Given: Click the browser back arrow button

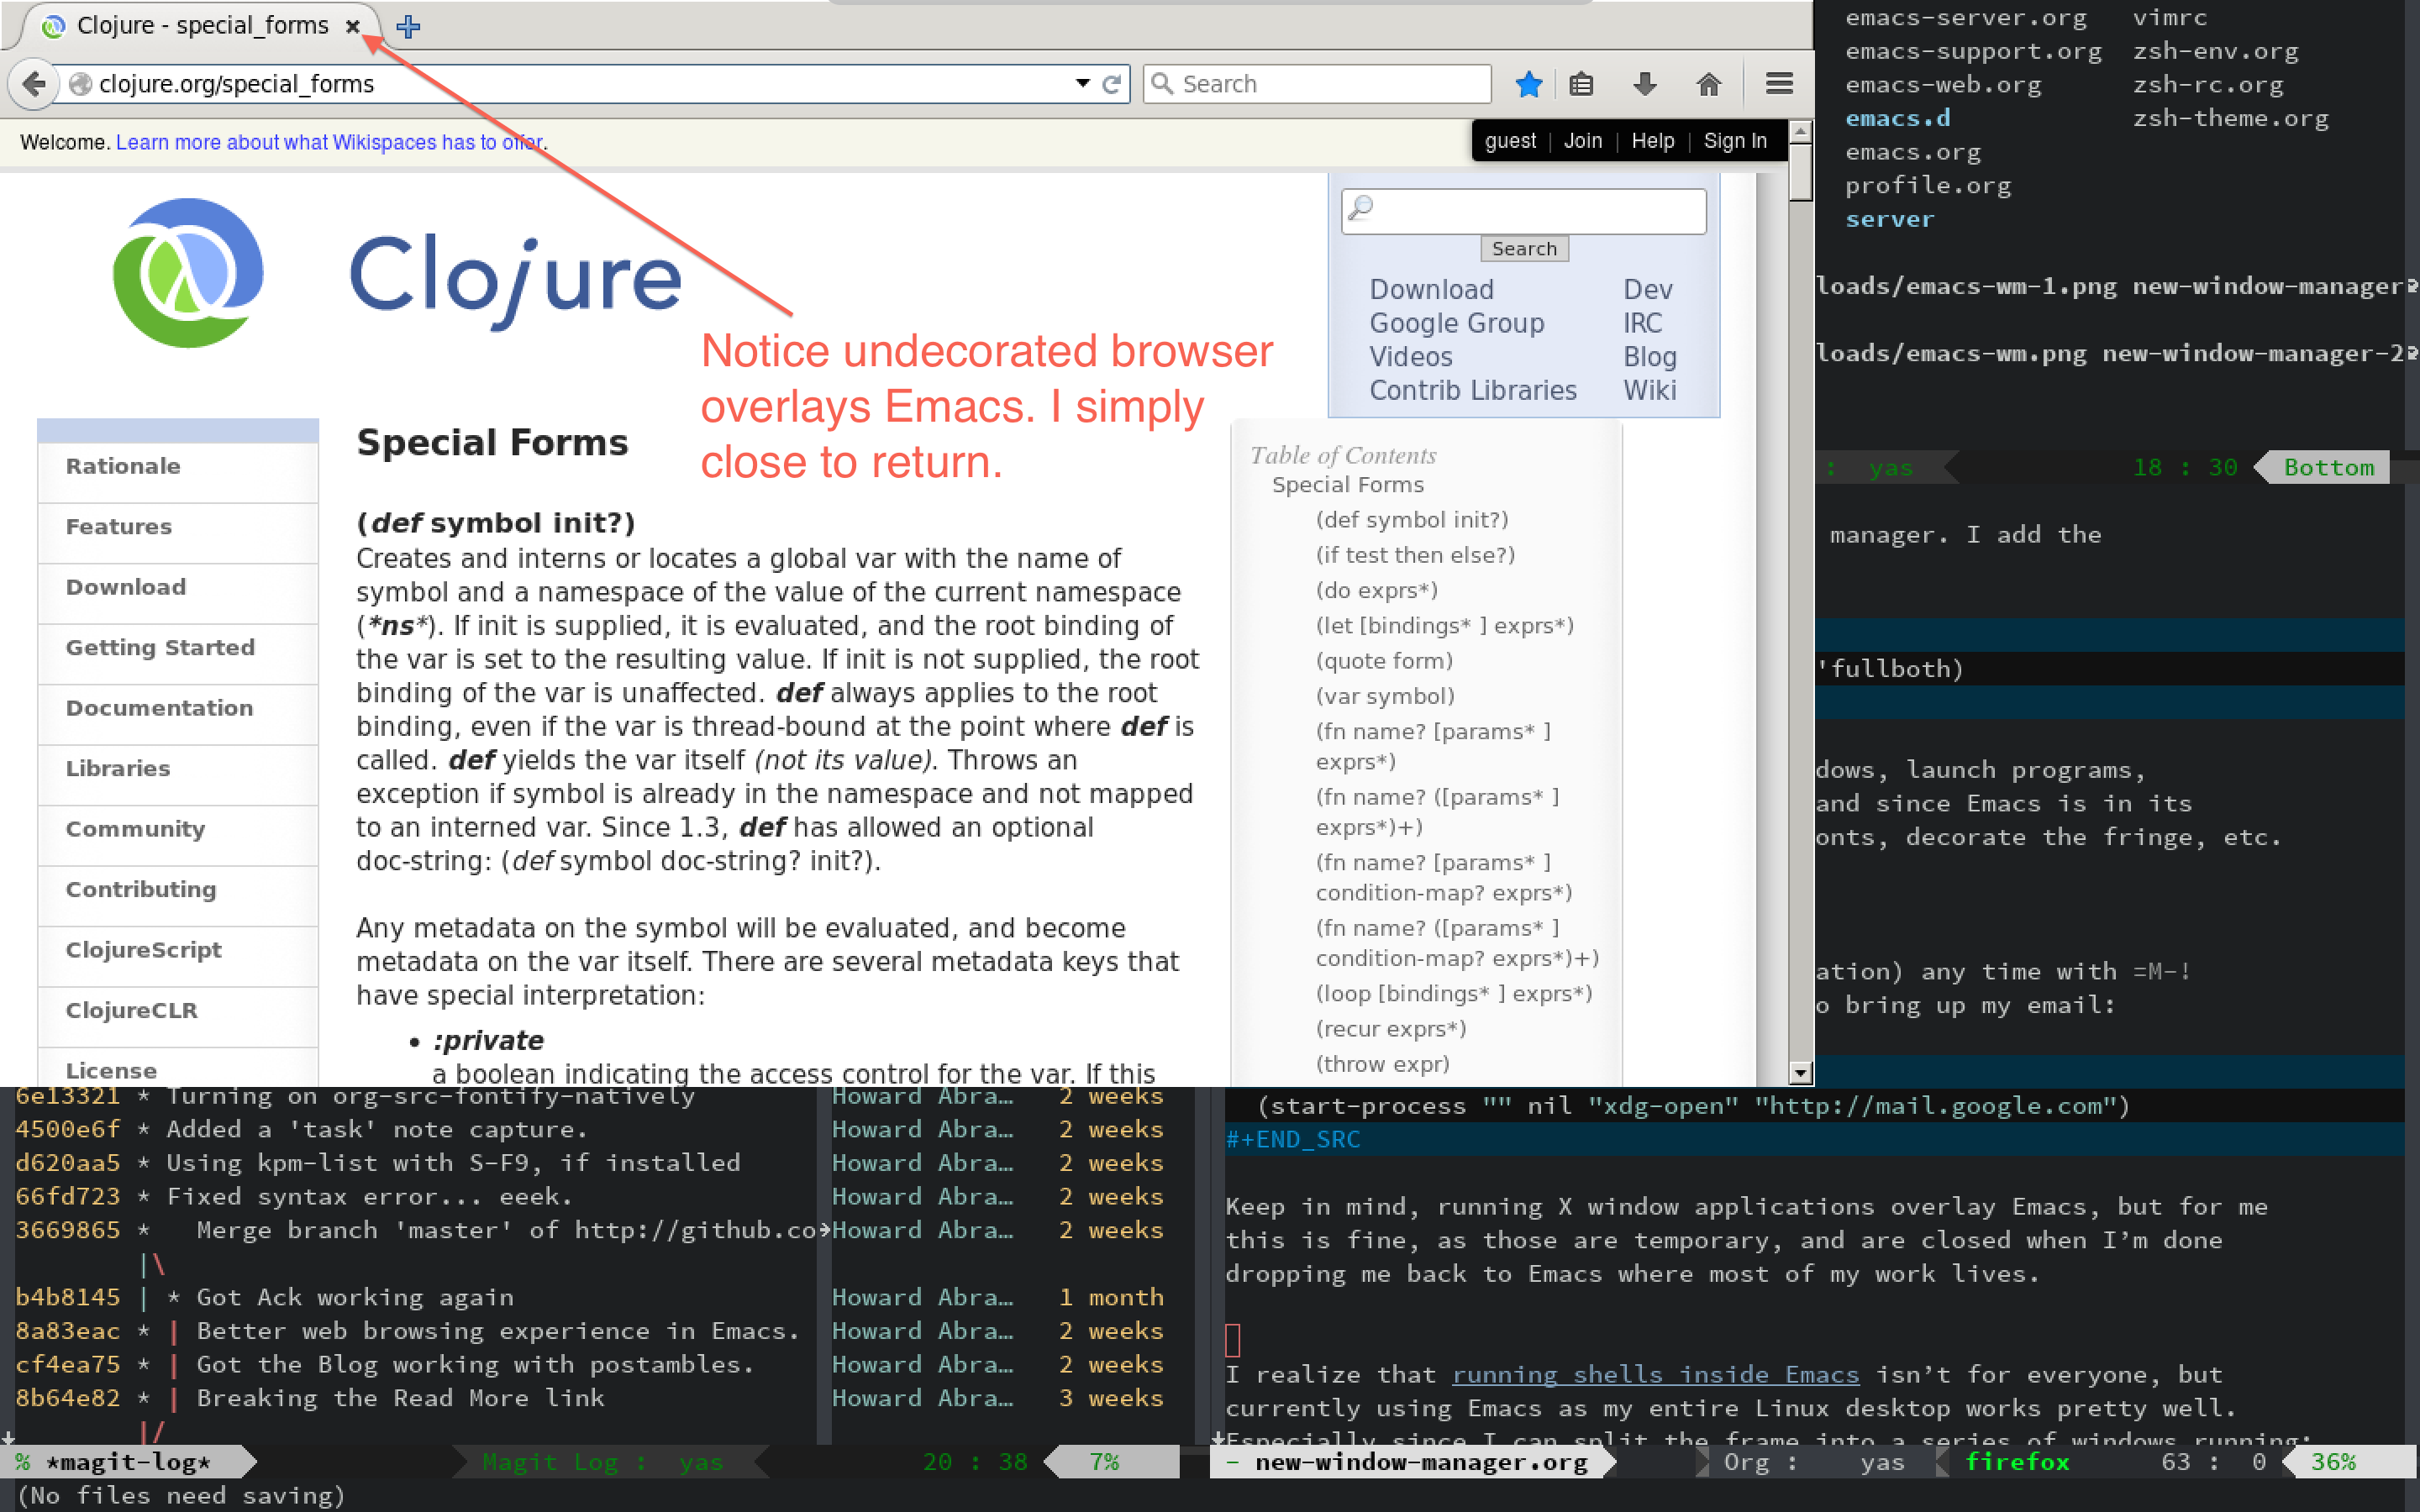Looking at the screenshot, I should (x=33, y=84).
